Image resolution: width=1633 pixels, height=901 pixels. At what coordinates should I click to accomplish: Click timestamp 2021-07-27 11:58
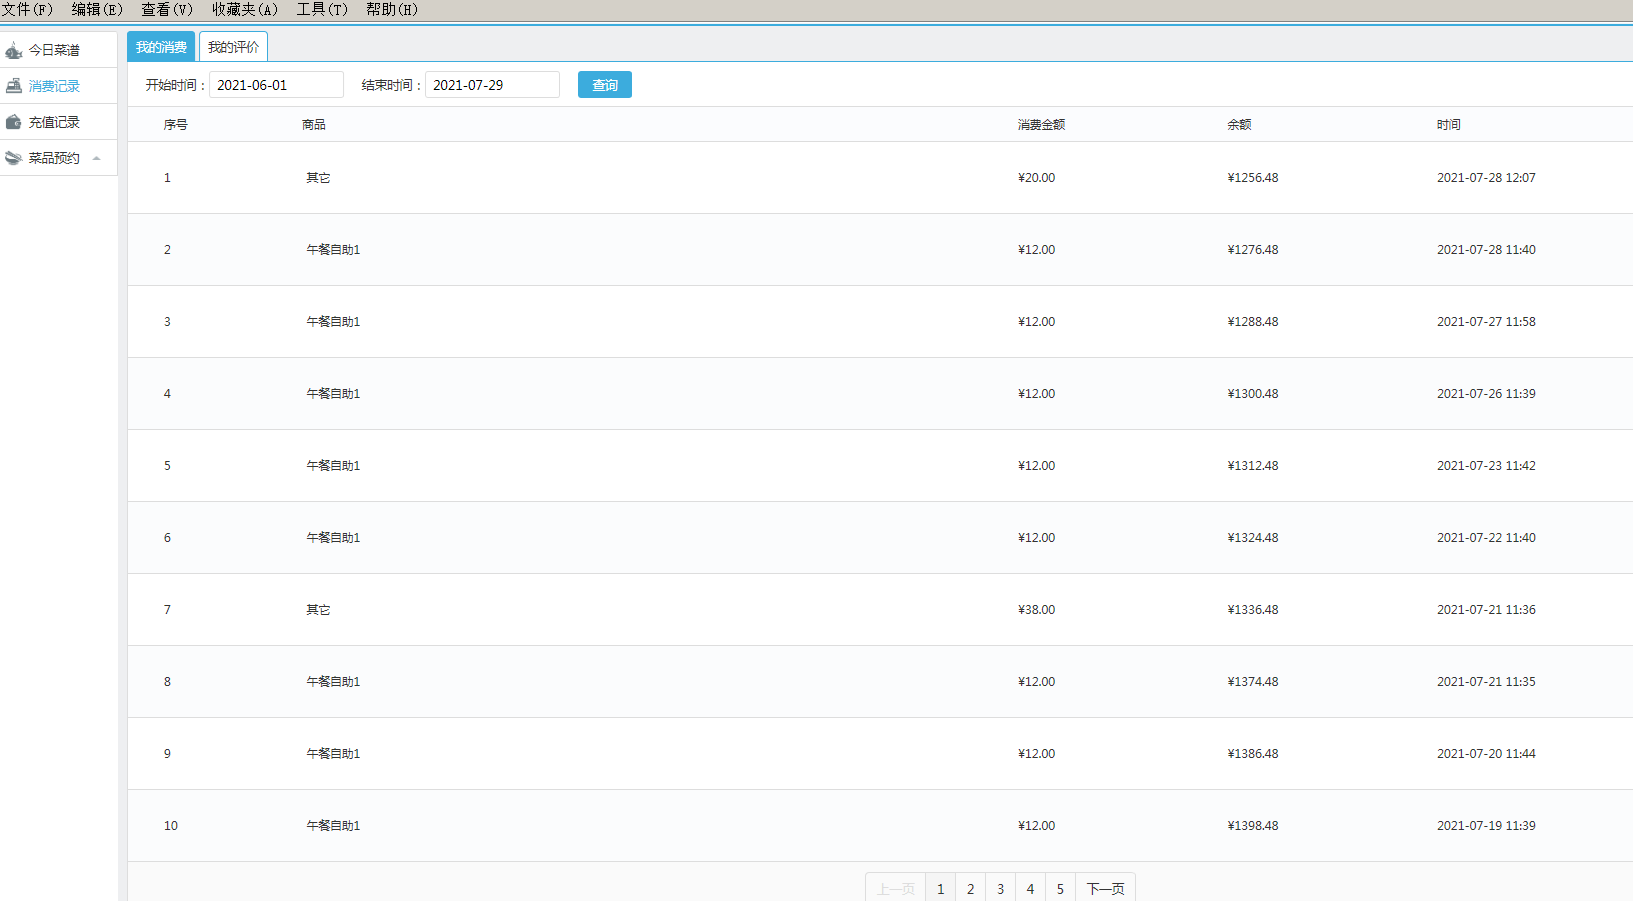(1486, 322)
